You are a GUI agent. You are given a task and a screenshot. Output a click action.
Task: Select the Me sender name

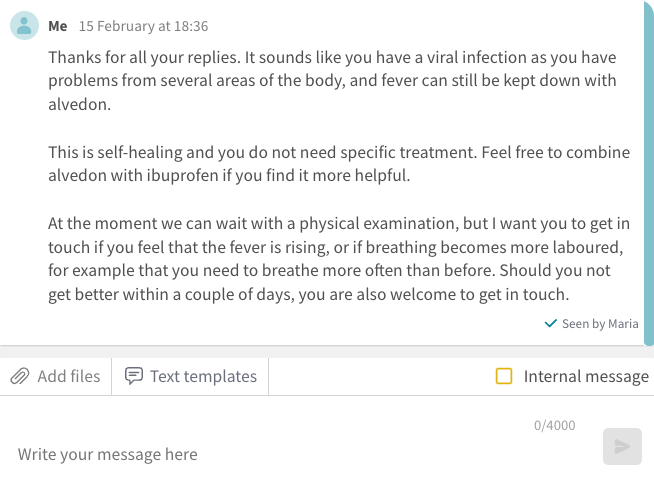point(58,26)
